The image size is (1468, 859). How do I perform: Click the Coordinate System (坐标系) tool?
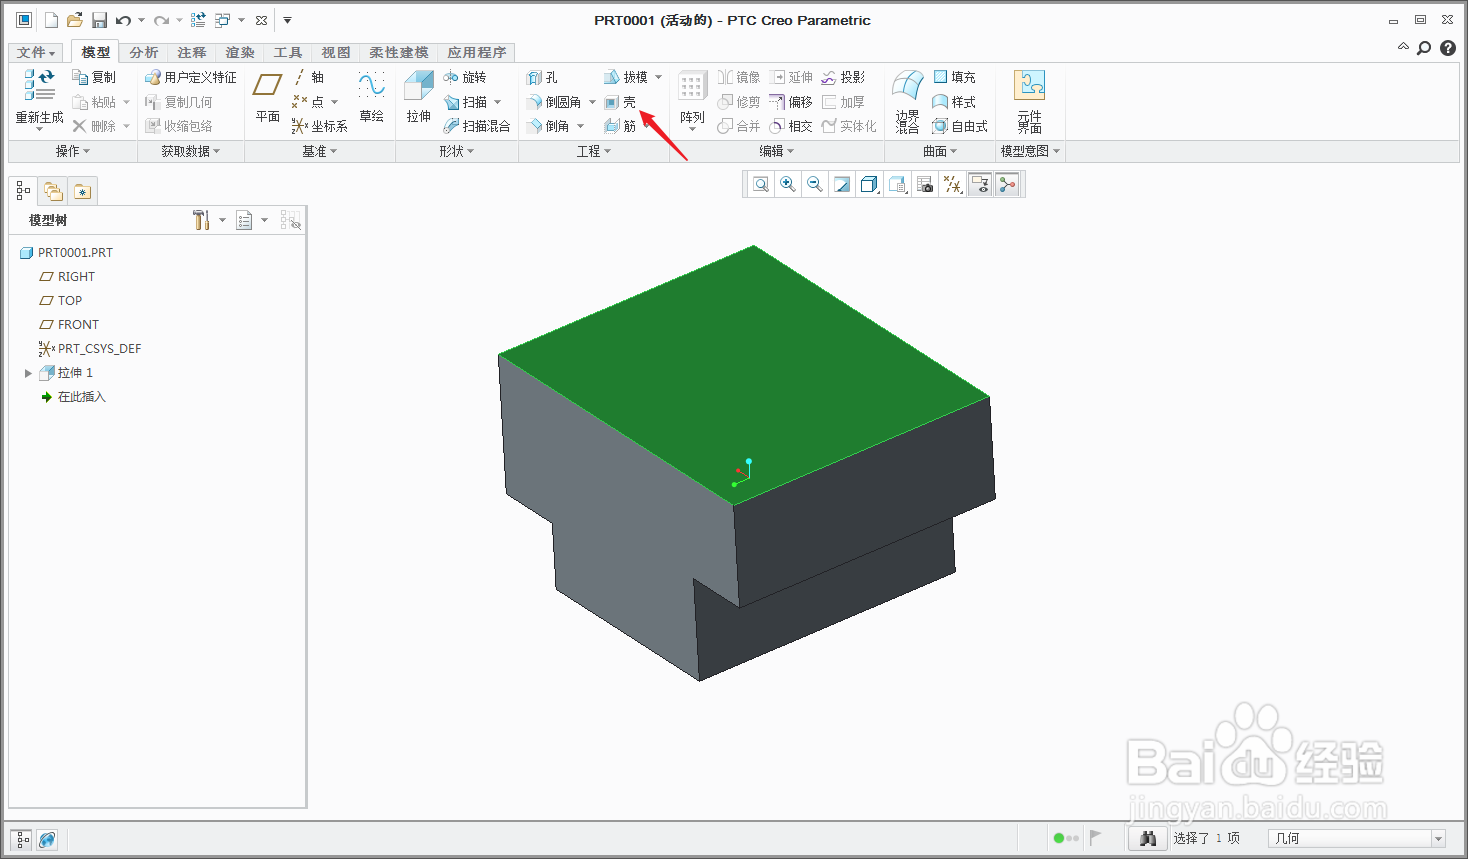(x=319, y=126)
